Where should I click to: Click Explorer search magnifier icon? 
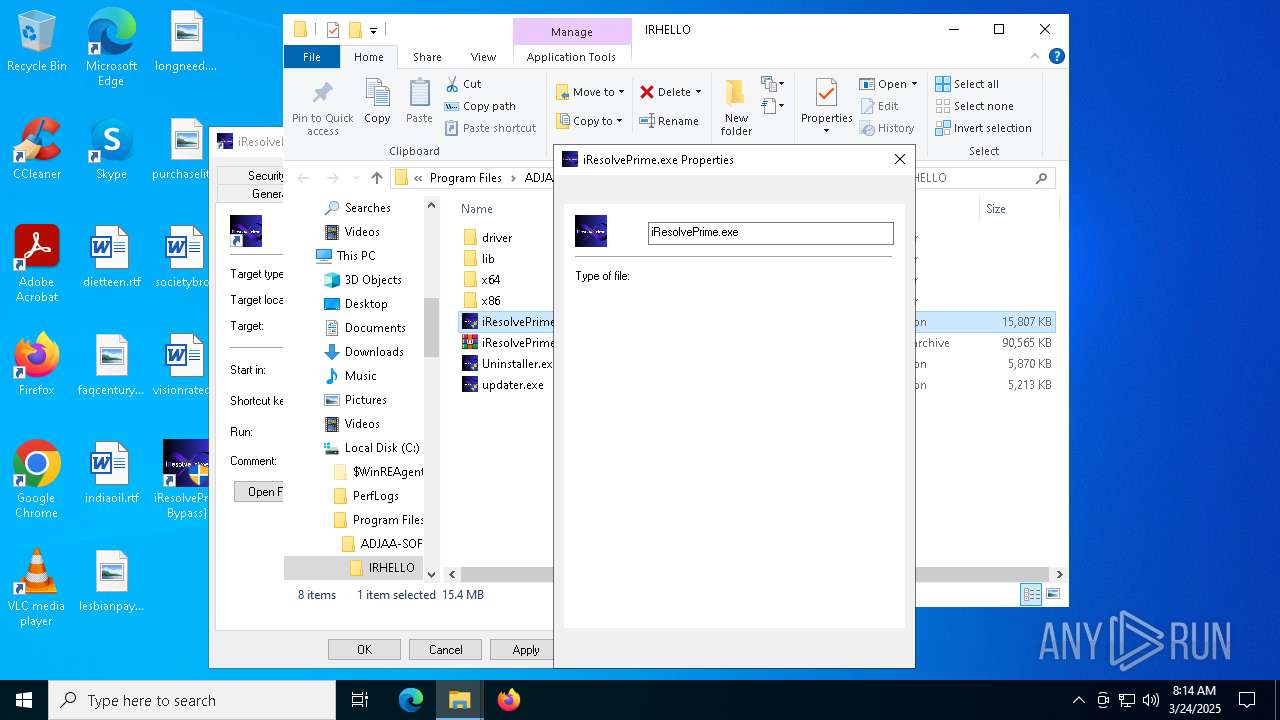coord(1041,178)
